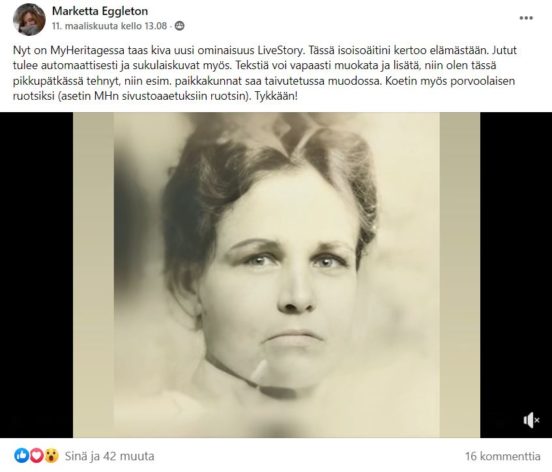This screenshot has height=472, width=552.
Task: Click the audience privacy icon beside timestamp
Action: (180, 26)
